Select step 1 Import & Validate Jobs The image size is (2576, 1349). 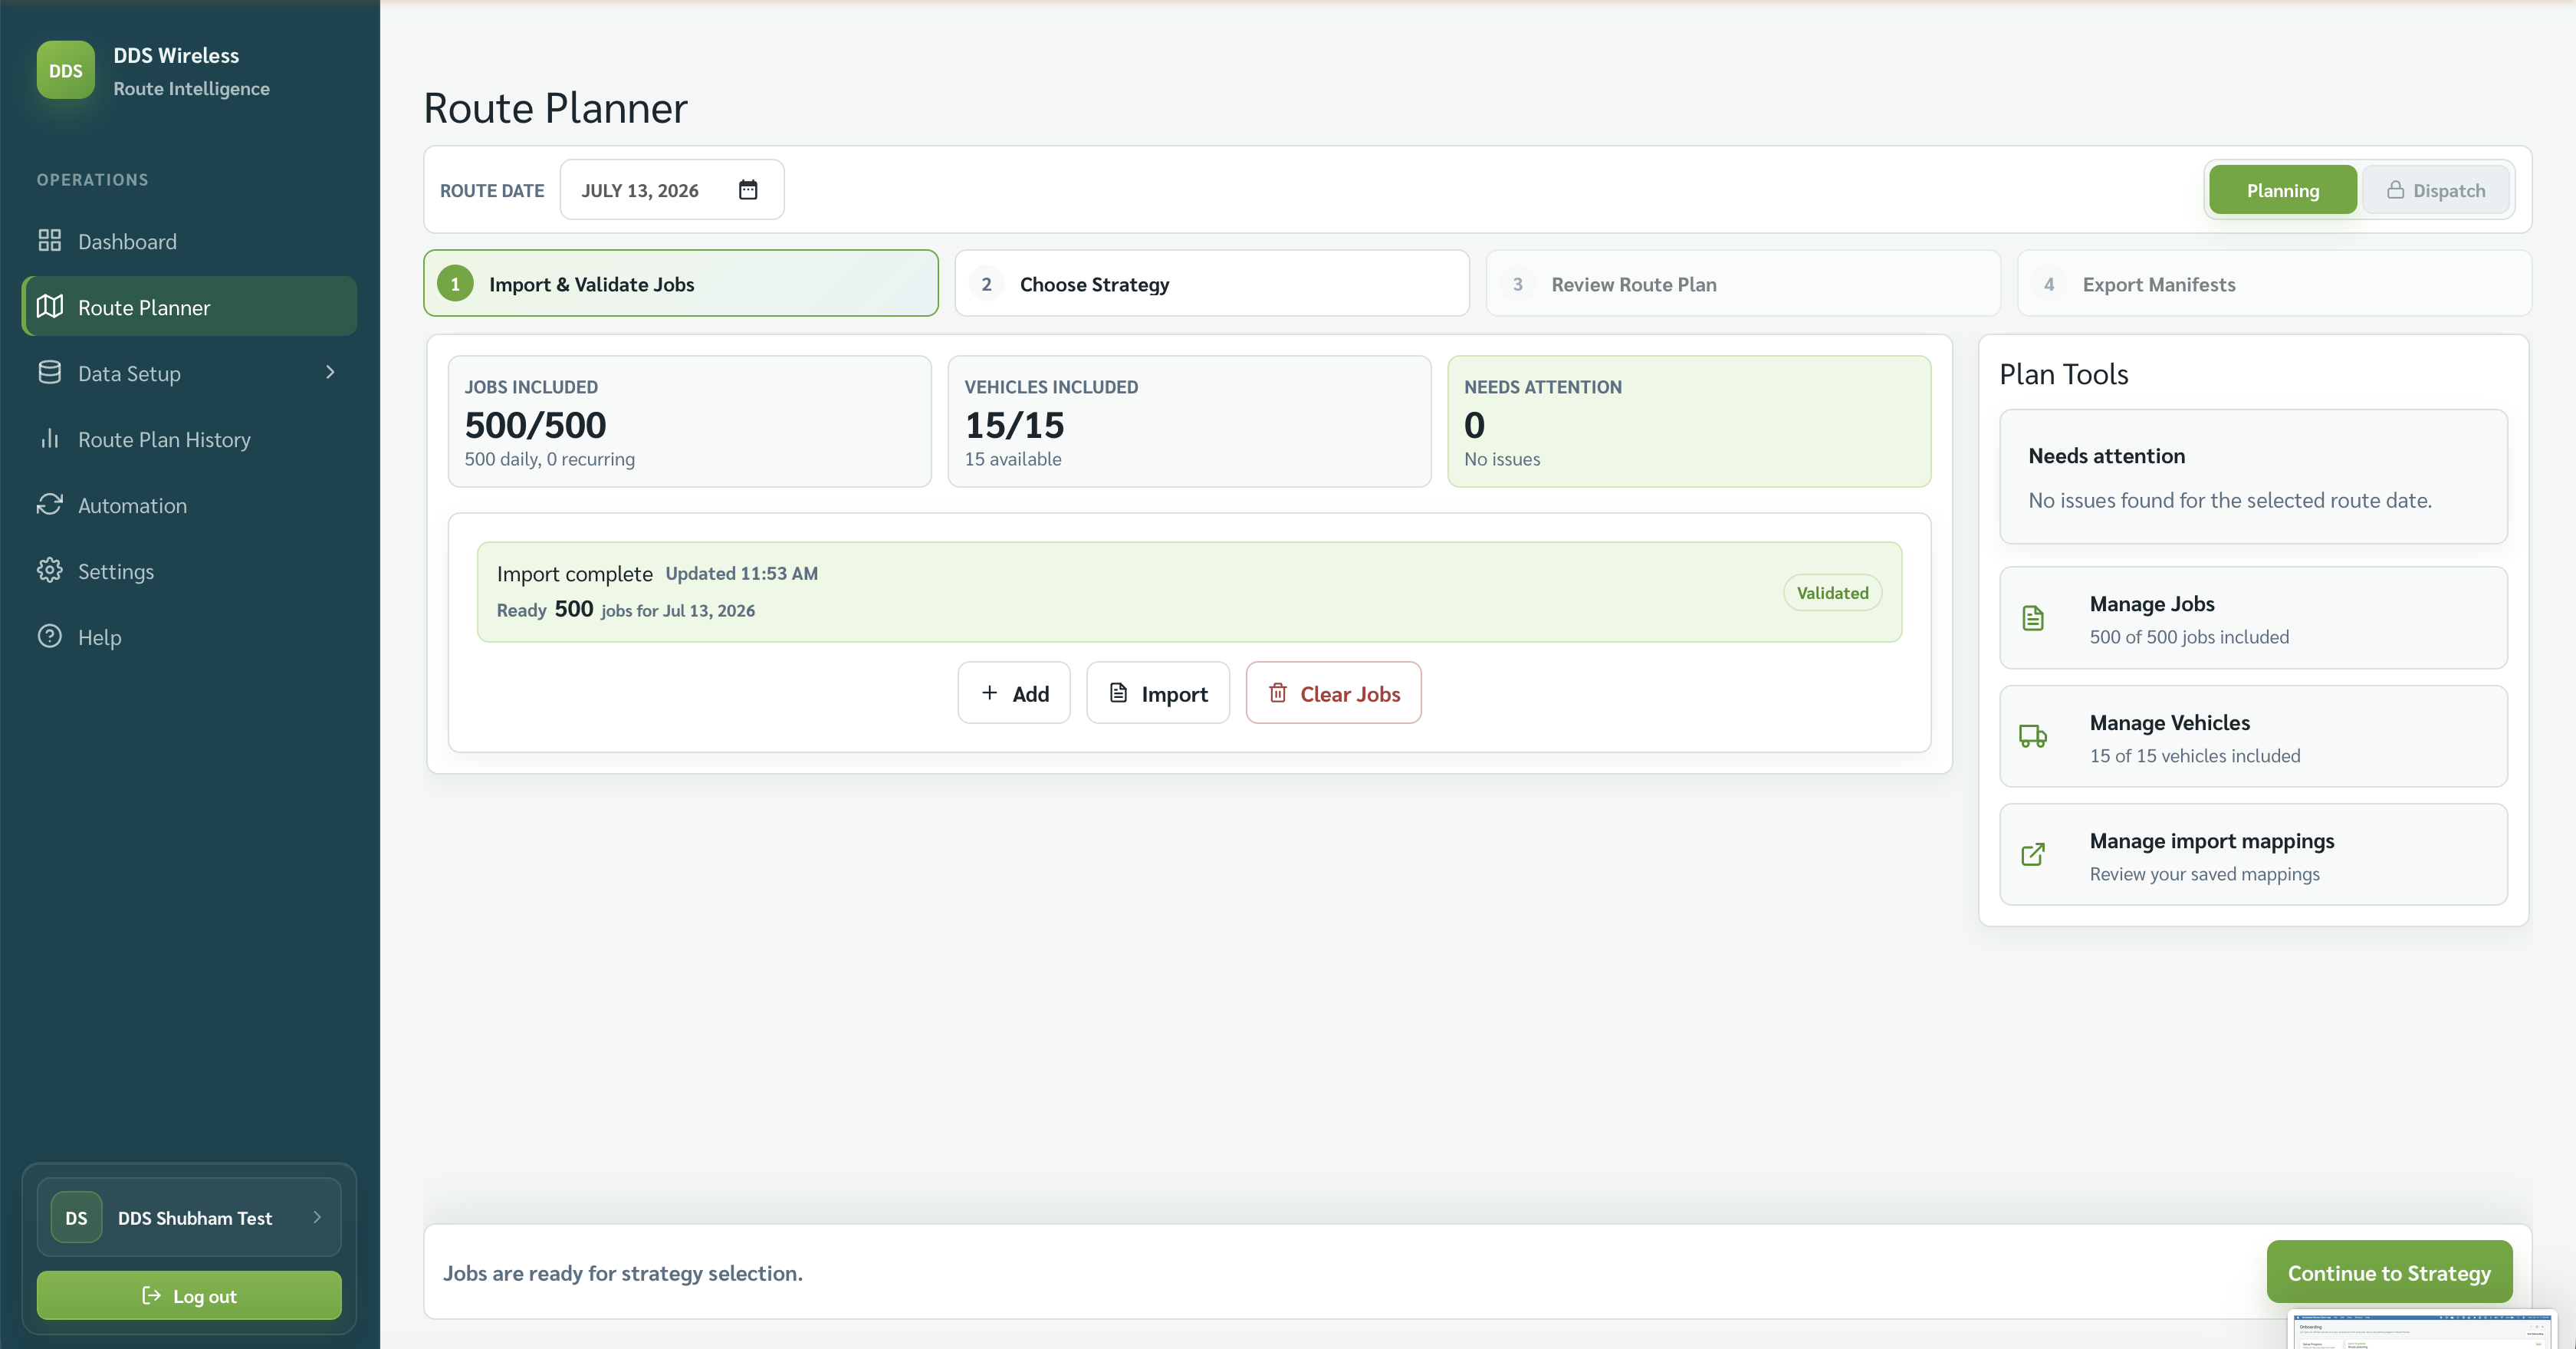681,284
